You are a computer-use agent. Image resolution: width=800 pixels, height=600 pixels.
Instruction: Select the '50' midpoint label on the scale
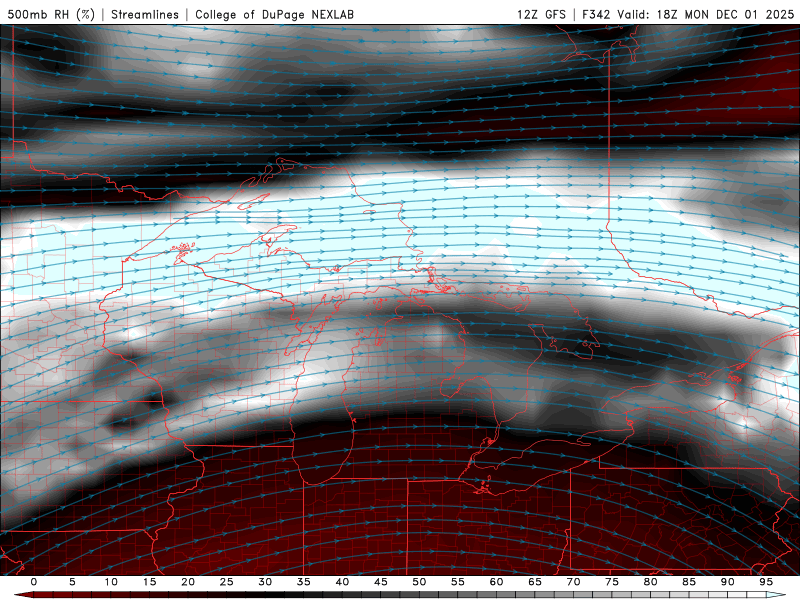[x=419, y=582]
